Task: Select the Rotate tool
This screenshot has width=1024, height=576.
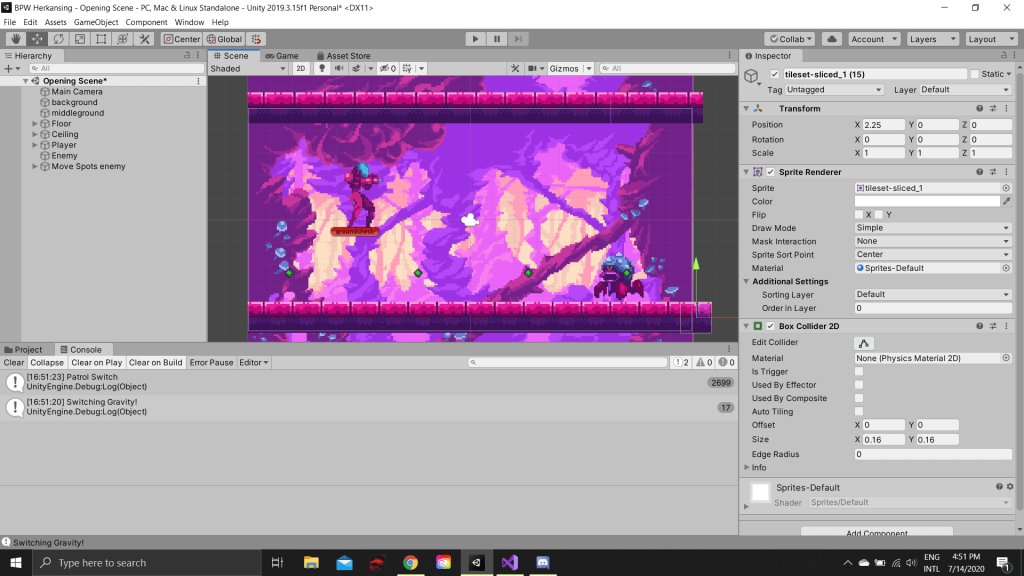Action: [58, 39]
